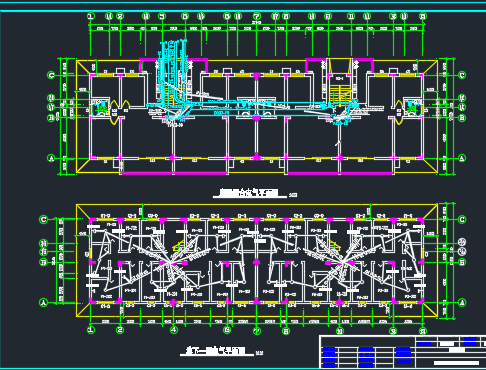Select axis bubble A left of the upper plan

pos(51,158)
